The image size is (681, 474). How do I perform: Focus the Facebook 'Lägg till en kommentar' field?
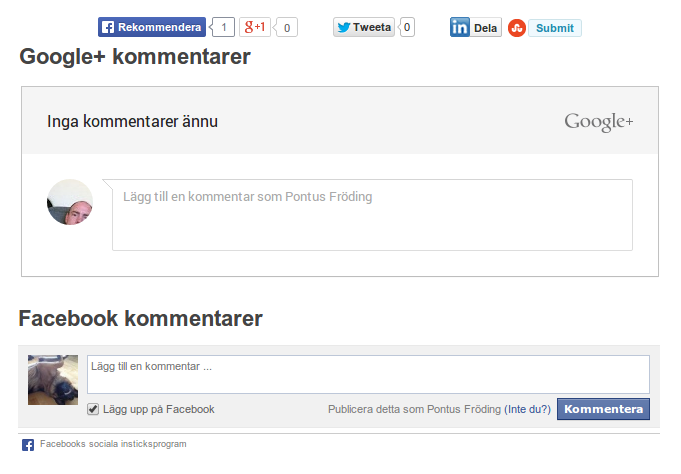368,375
